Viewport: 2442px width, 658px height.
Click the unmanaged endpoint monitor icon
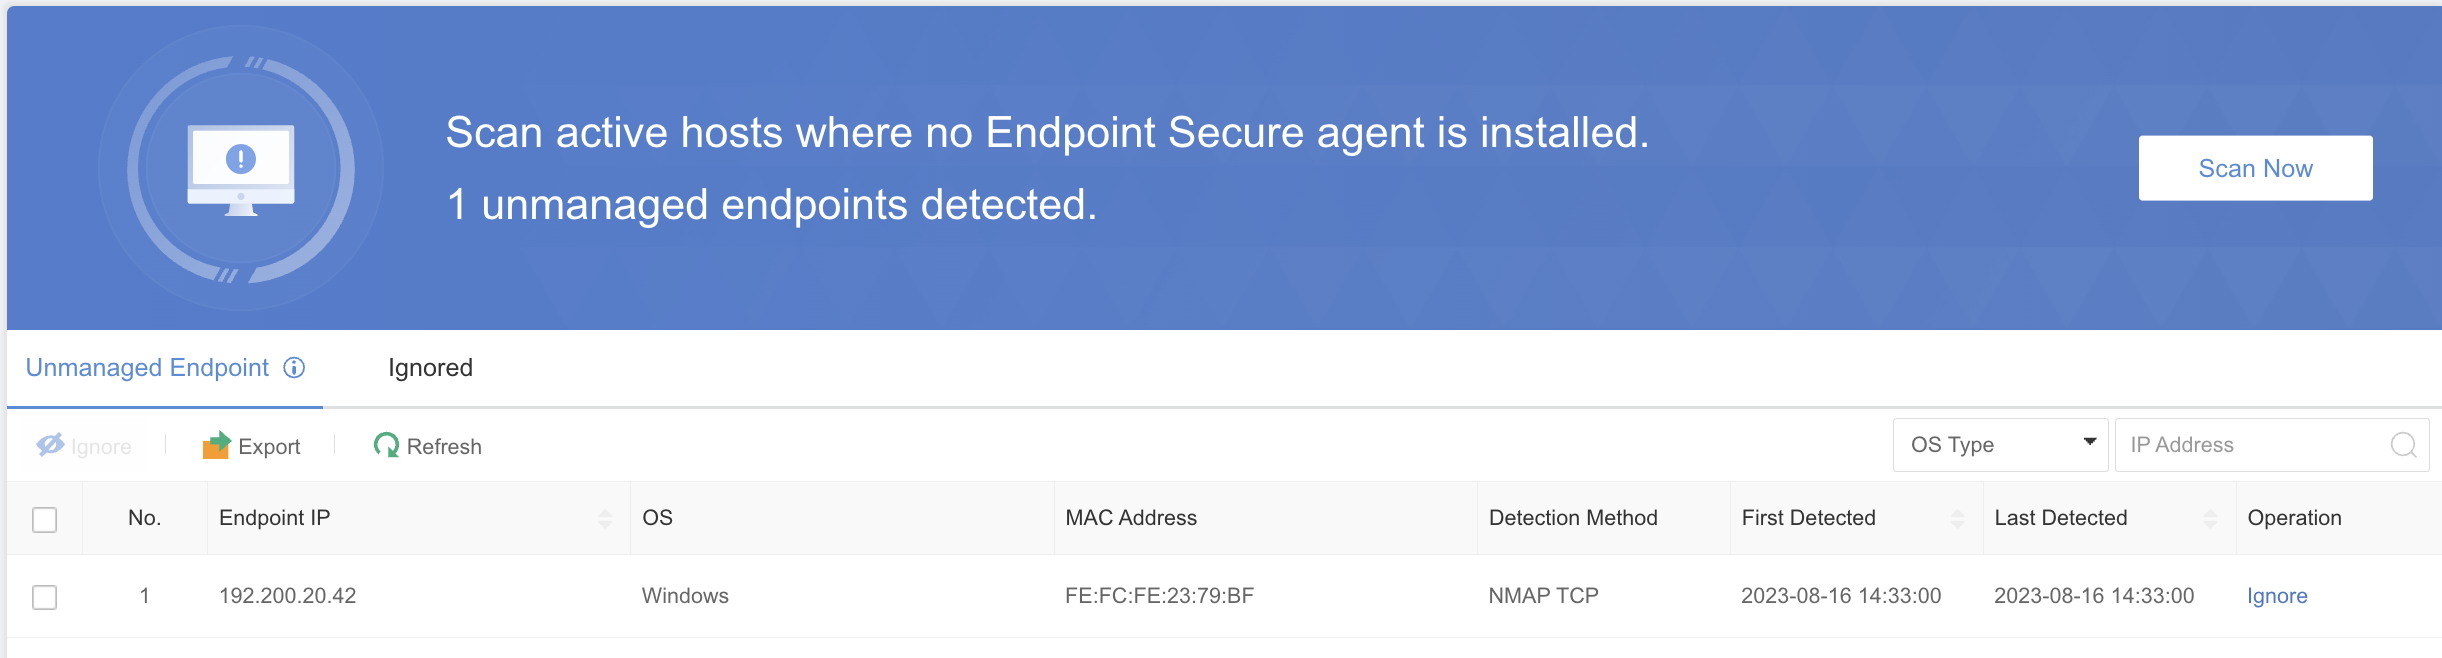(241, 169)
